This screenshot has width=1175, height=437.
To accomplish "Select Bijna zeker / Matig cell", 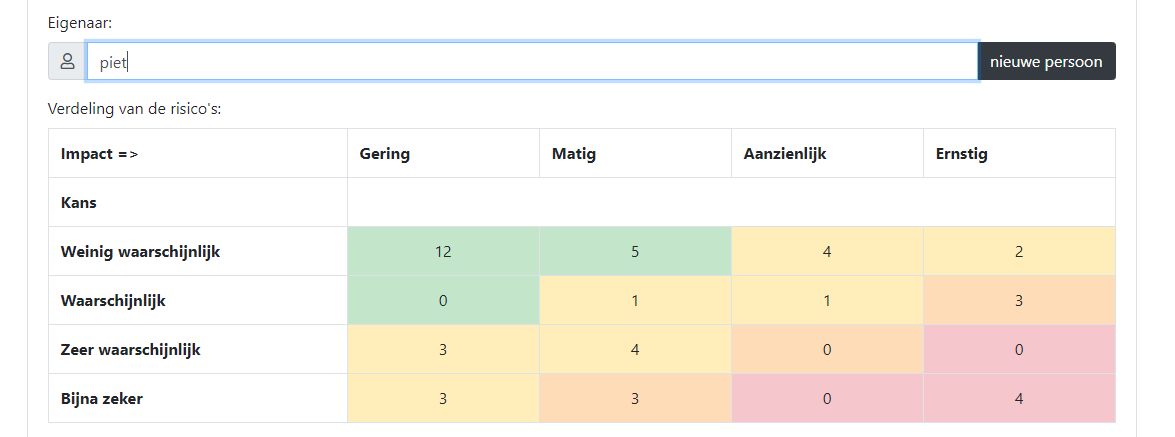I will [635, 398].
